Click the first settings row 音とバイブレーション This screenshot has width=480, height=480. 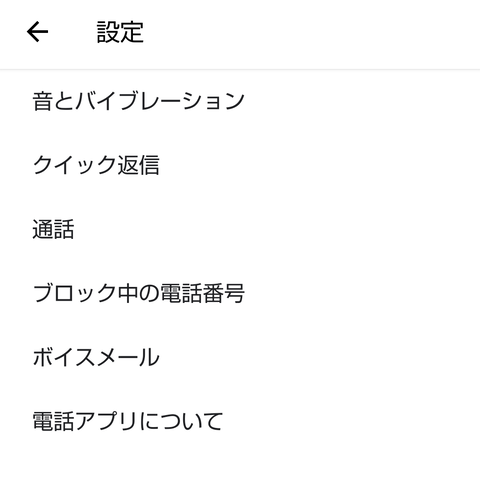point(240,101)
